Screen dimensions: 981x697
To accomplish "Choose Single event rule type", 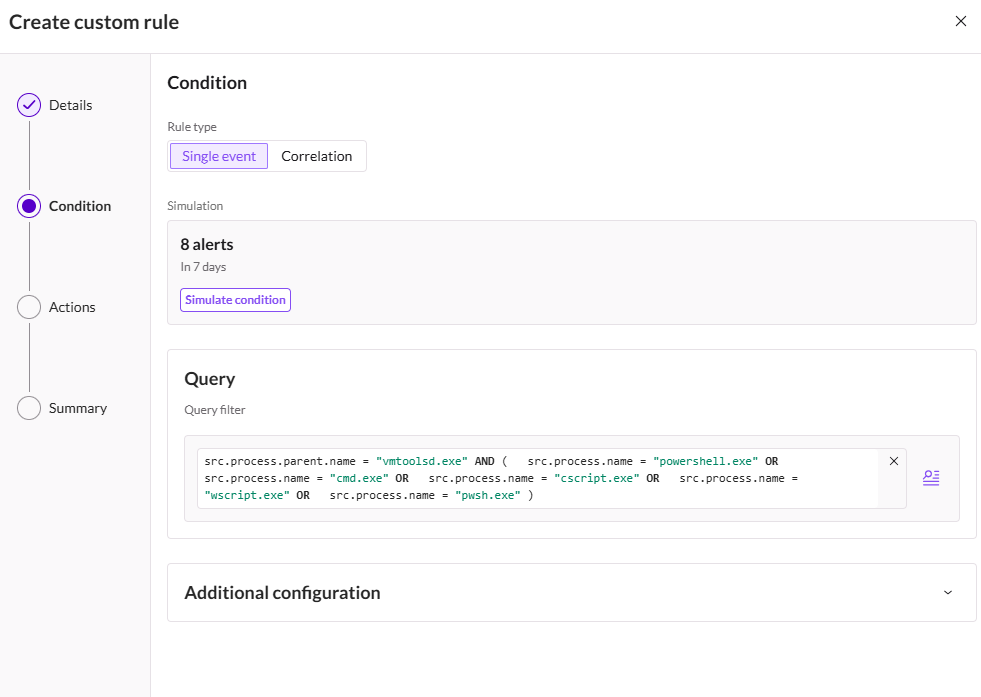I will (219, 156).
